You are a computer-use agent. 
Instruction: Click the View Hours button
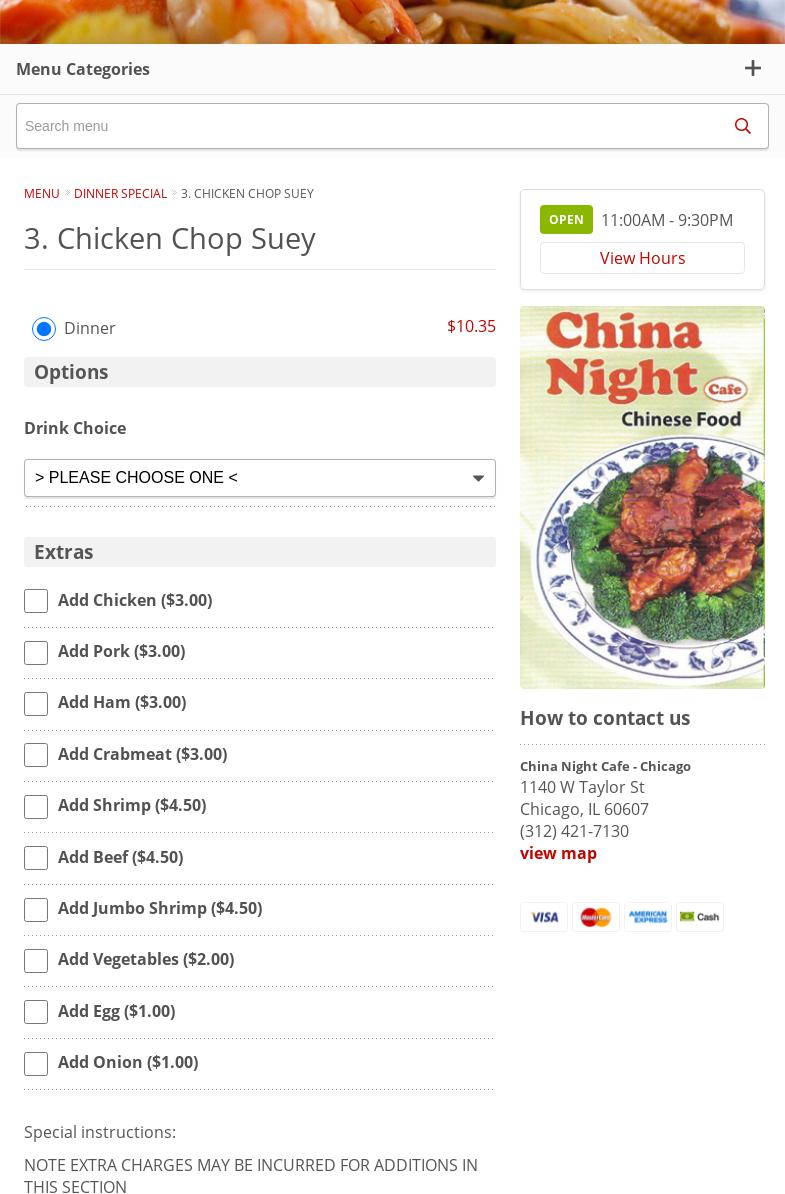tap(642, 258)
